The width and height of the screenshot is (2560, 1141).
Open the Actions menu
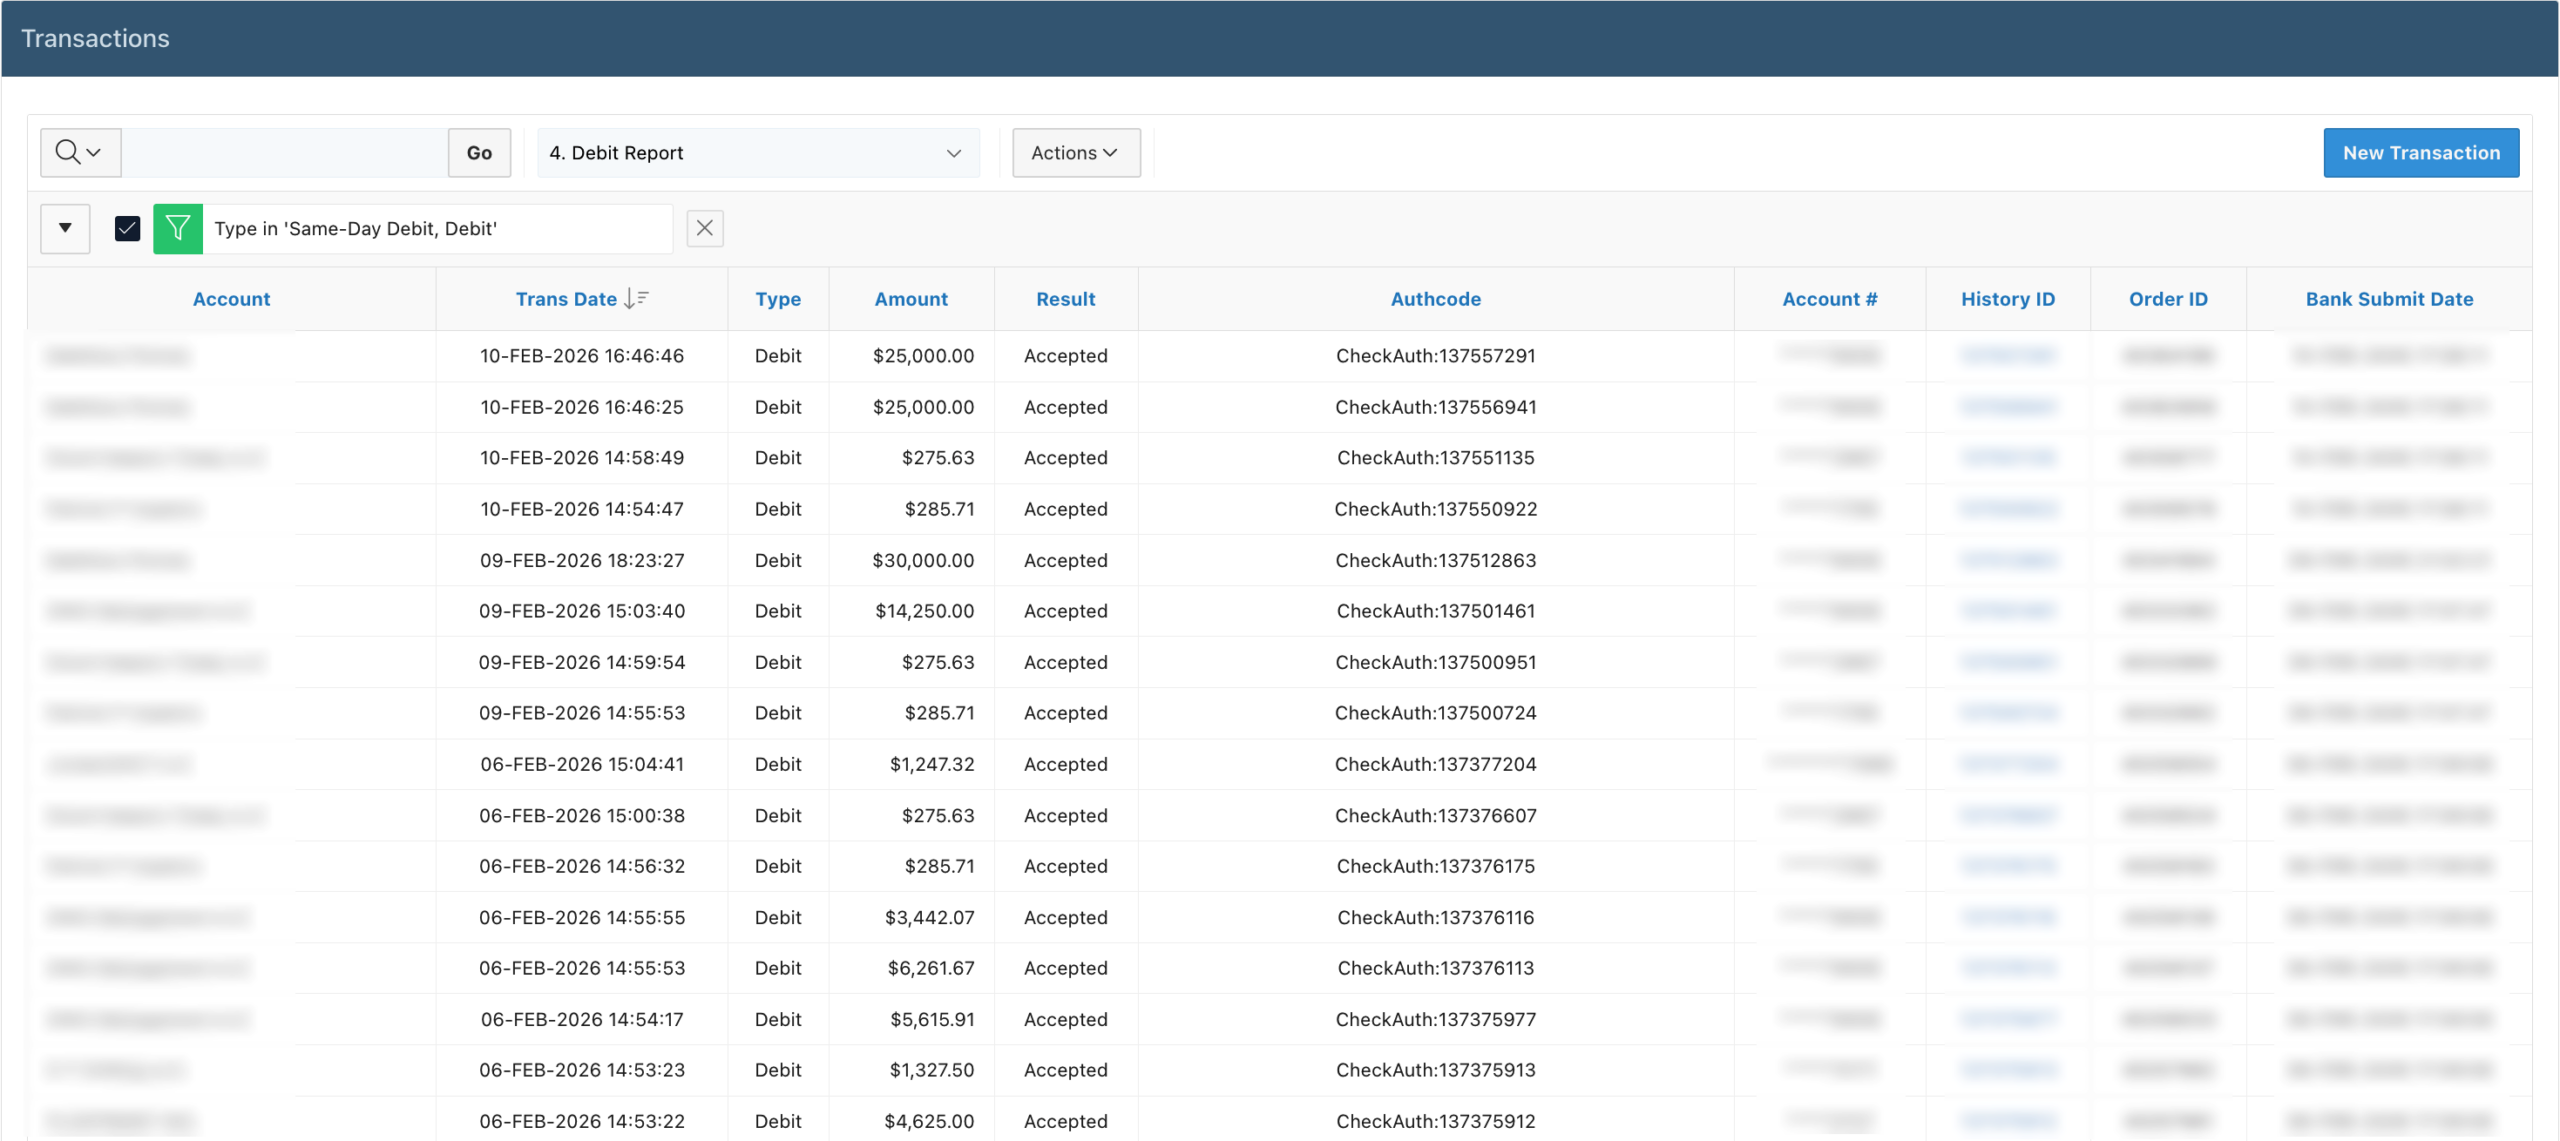[x=1075, y=153]
